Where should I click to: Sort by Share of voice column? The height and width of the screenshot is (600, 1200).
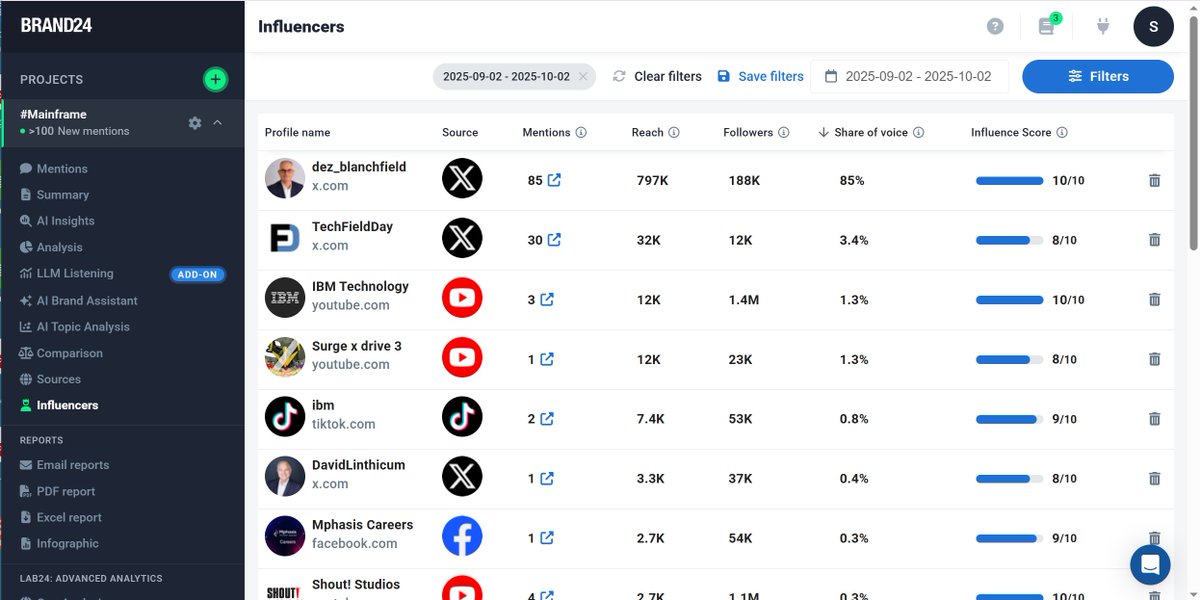(870, 132)
